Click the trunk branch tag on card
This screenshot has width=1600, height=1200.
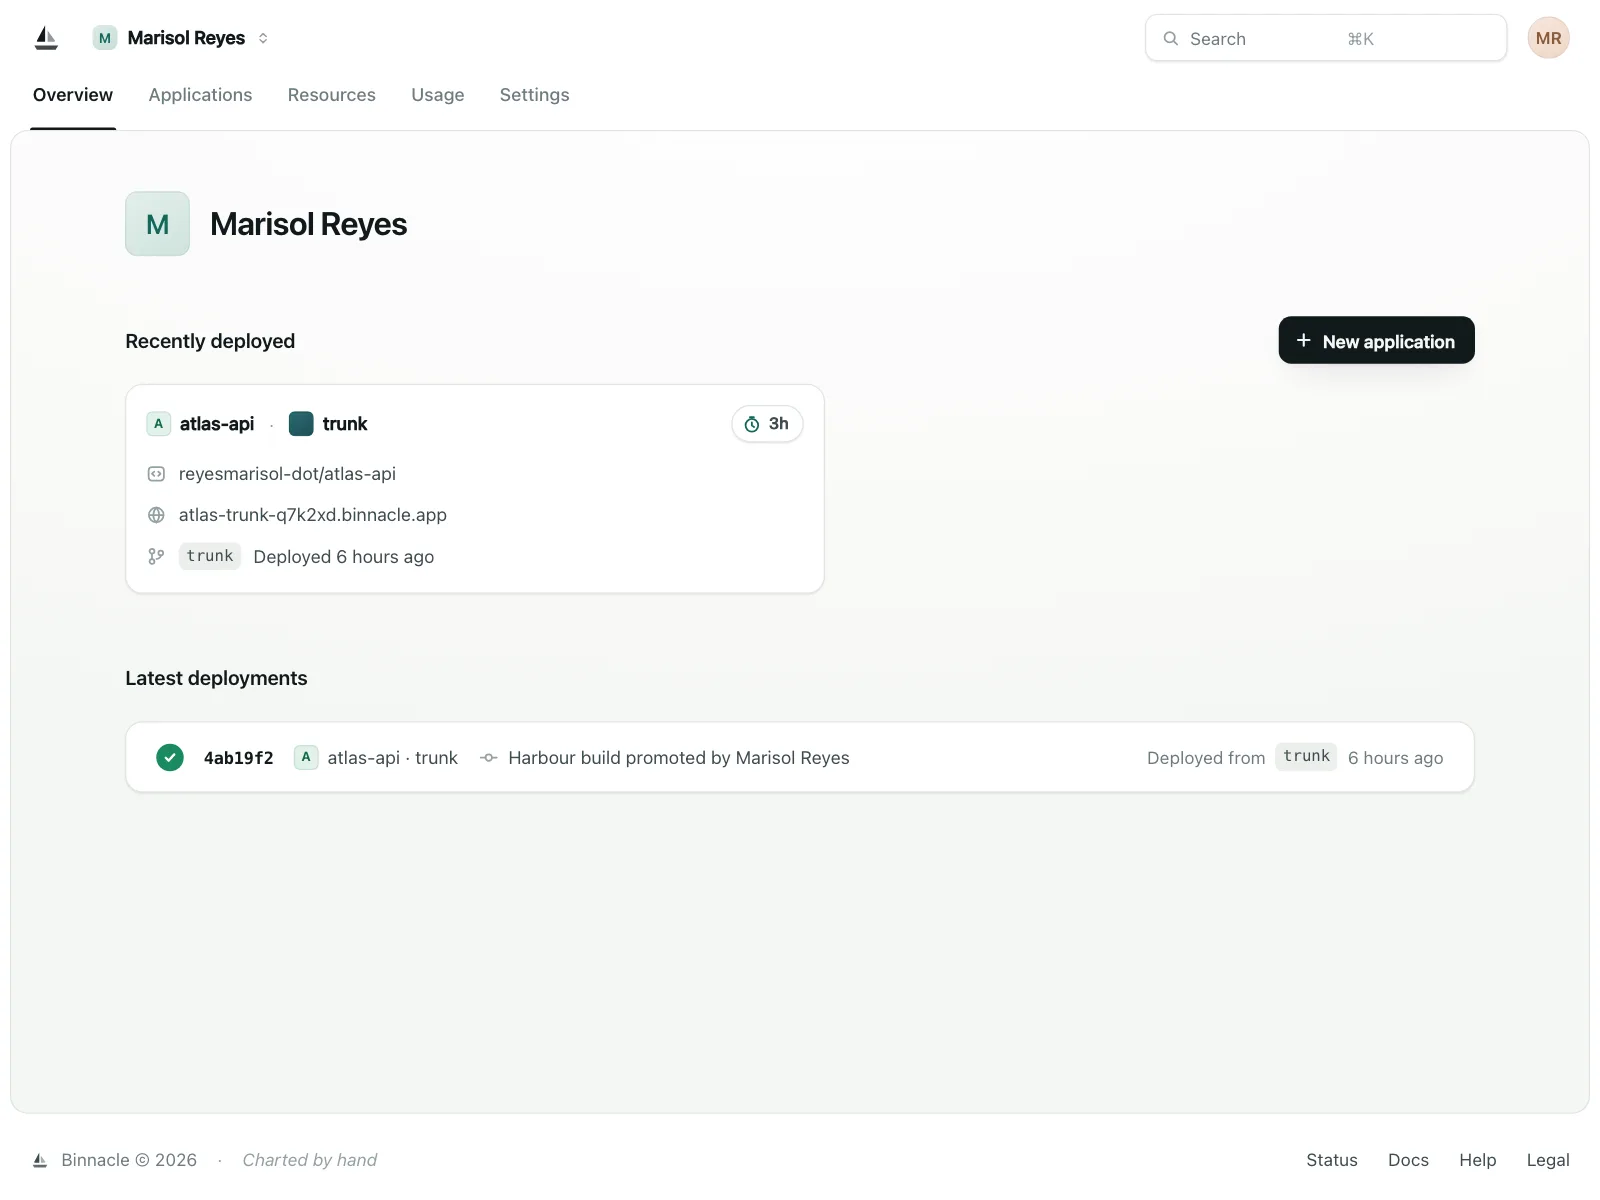[x=210, y=556]
